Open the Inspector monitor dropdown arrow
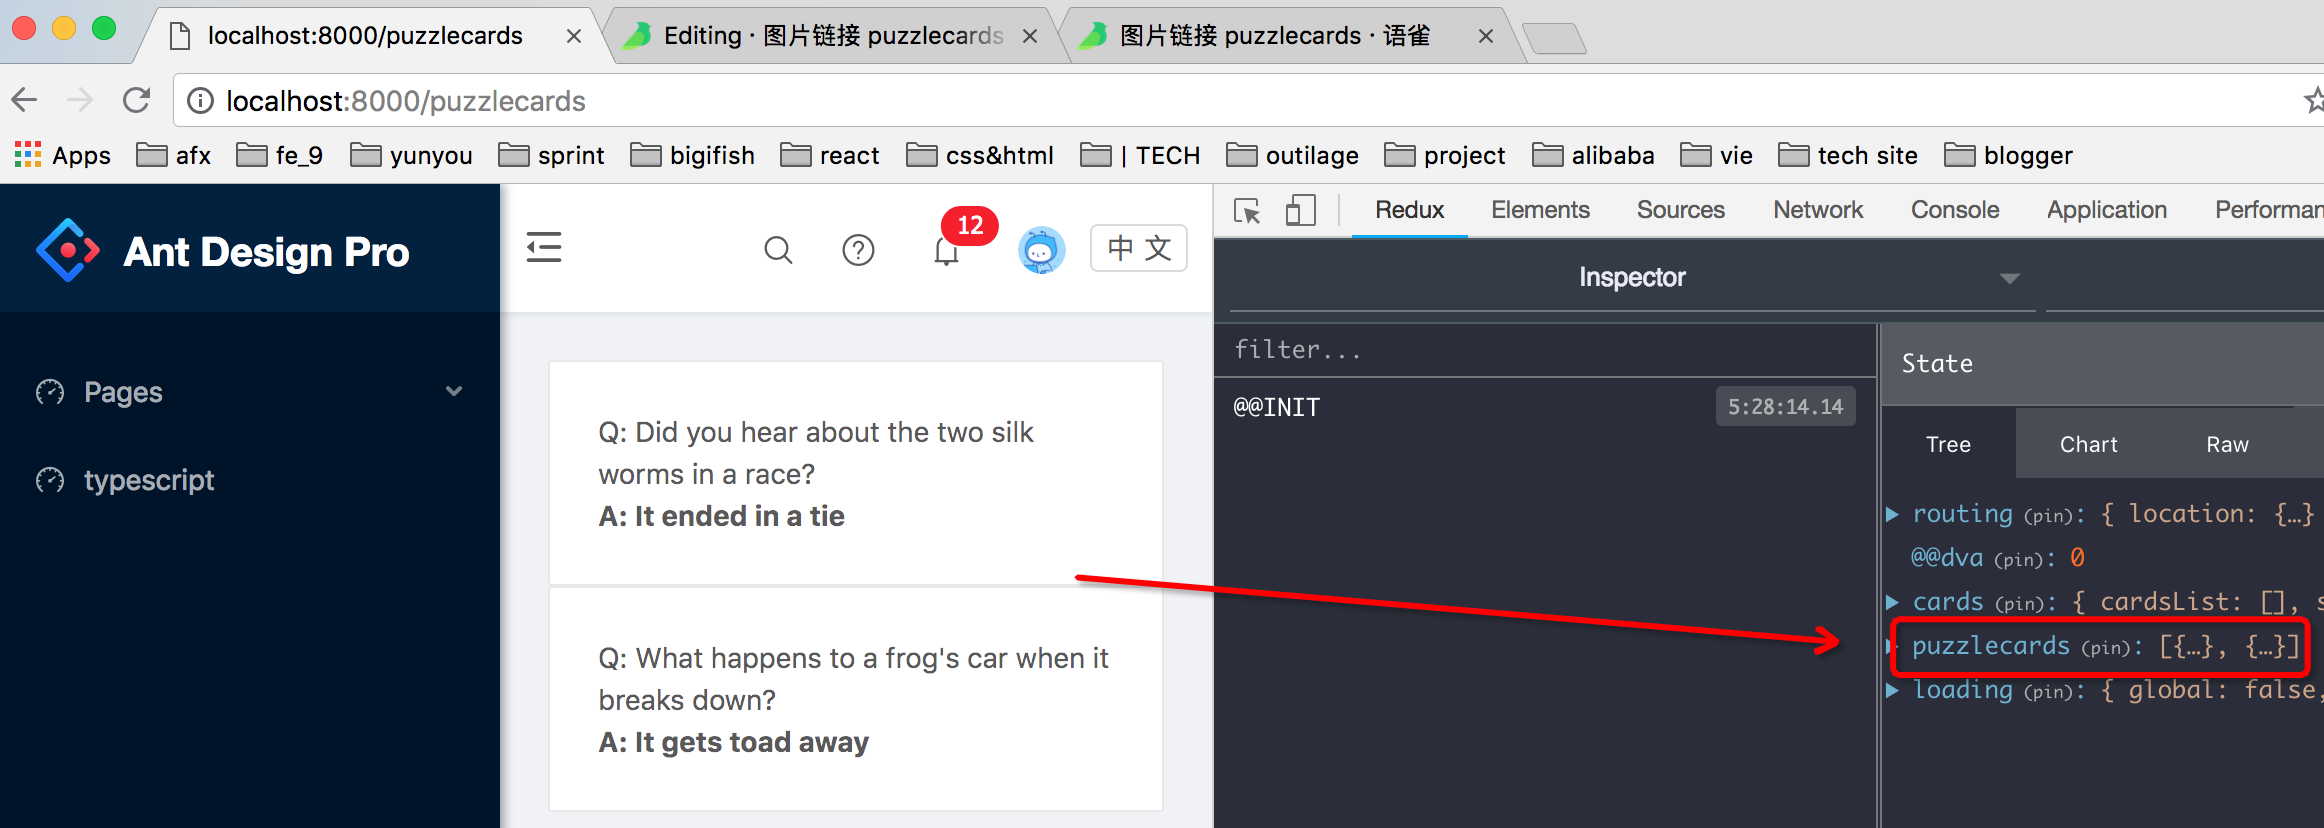 [x=2010, y=278]
